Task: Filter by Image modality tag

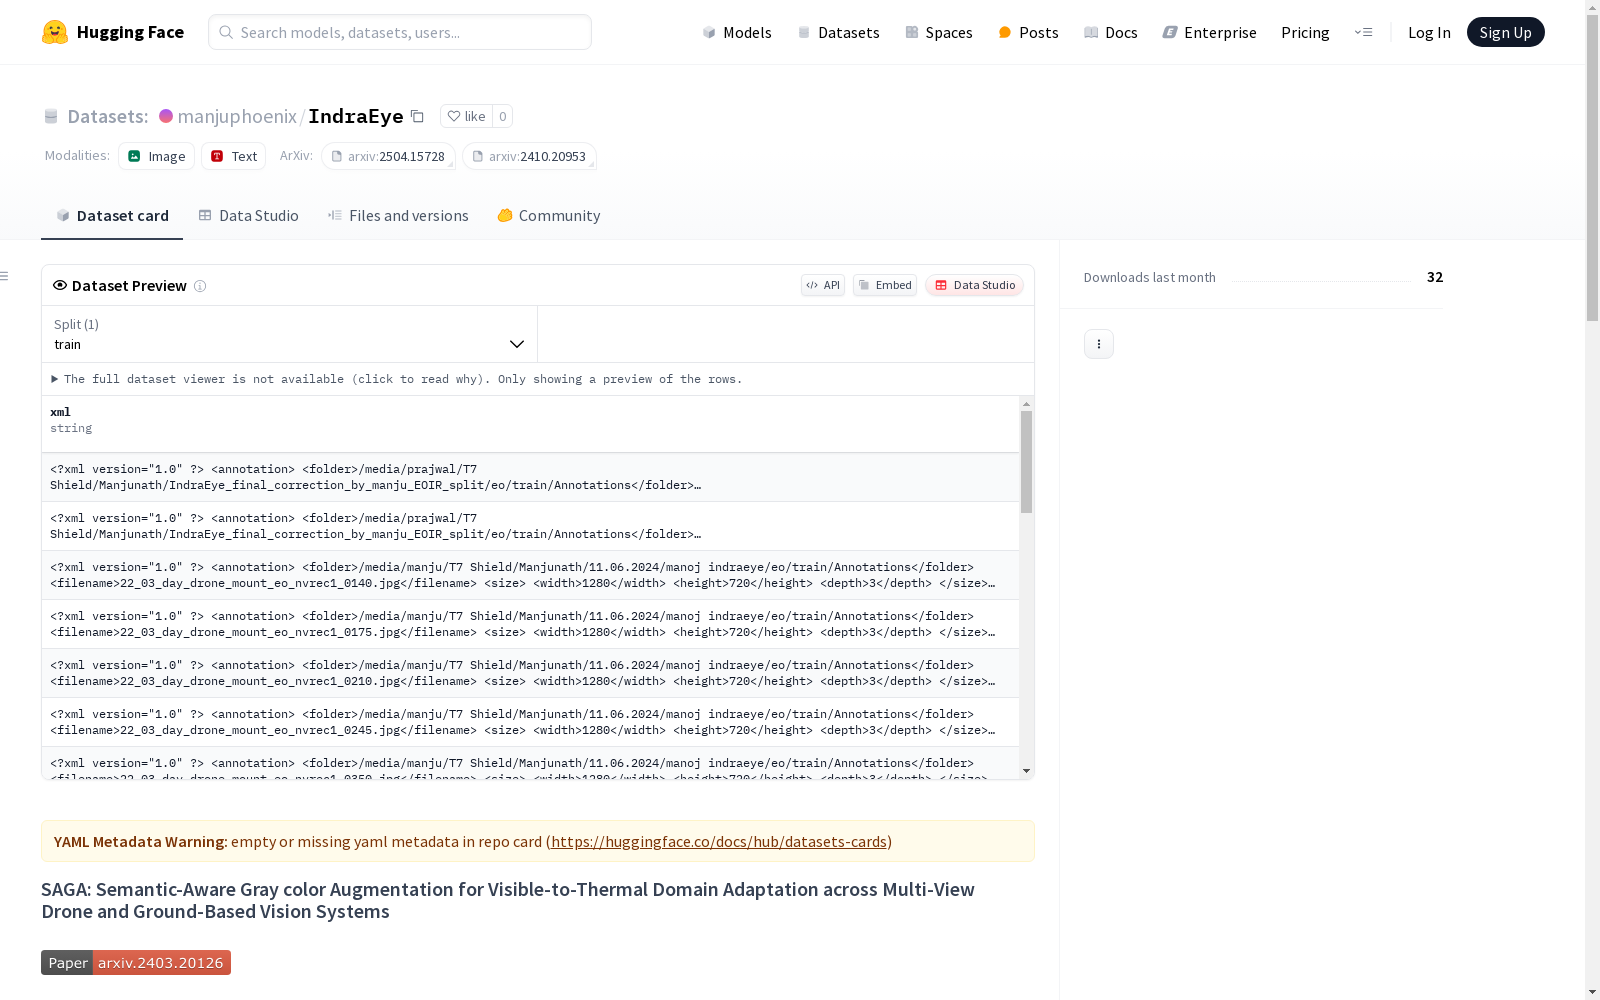Action: pos(157,156)
